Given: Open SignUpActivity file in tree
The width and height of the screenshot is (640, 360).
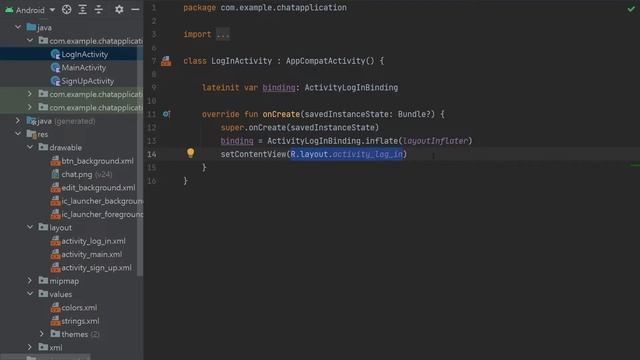Looking at the screenshot, I should 87,81.
